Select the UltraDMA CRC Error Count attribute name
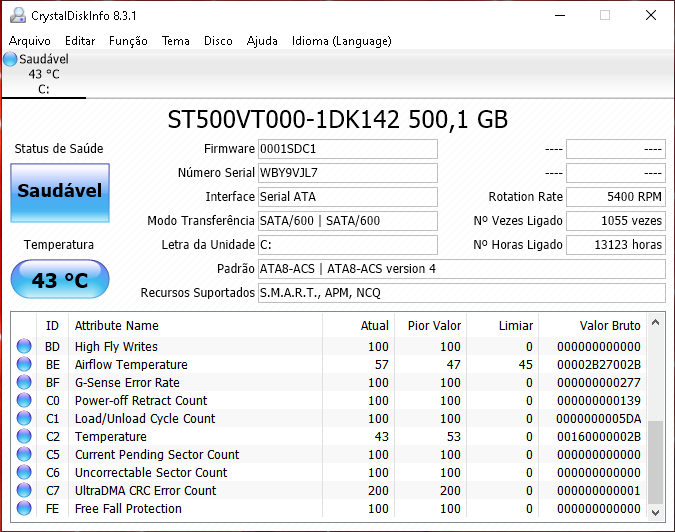This screenshot has width=675, height=532. (146, 491)
